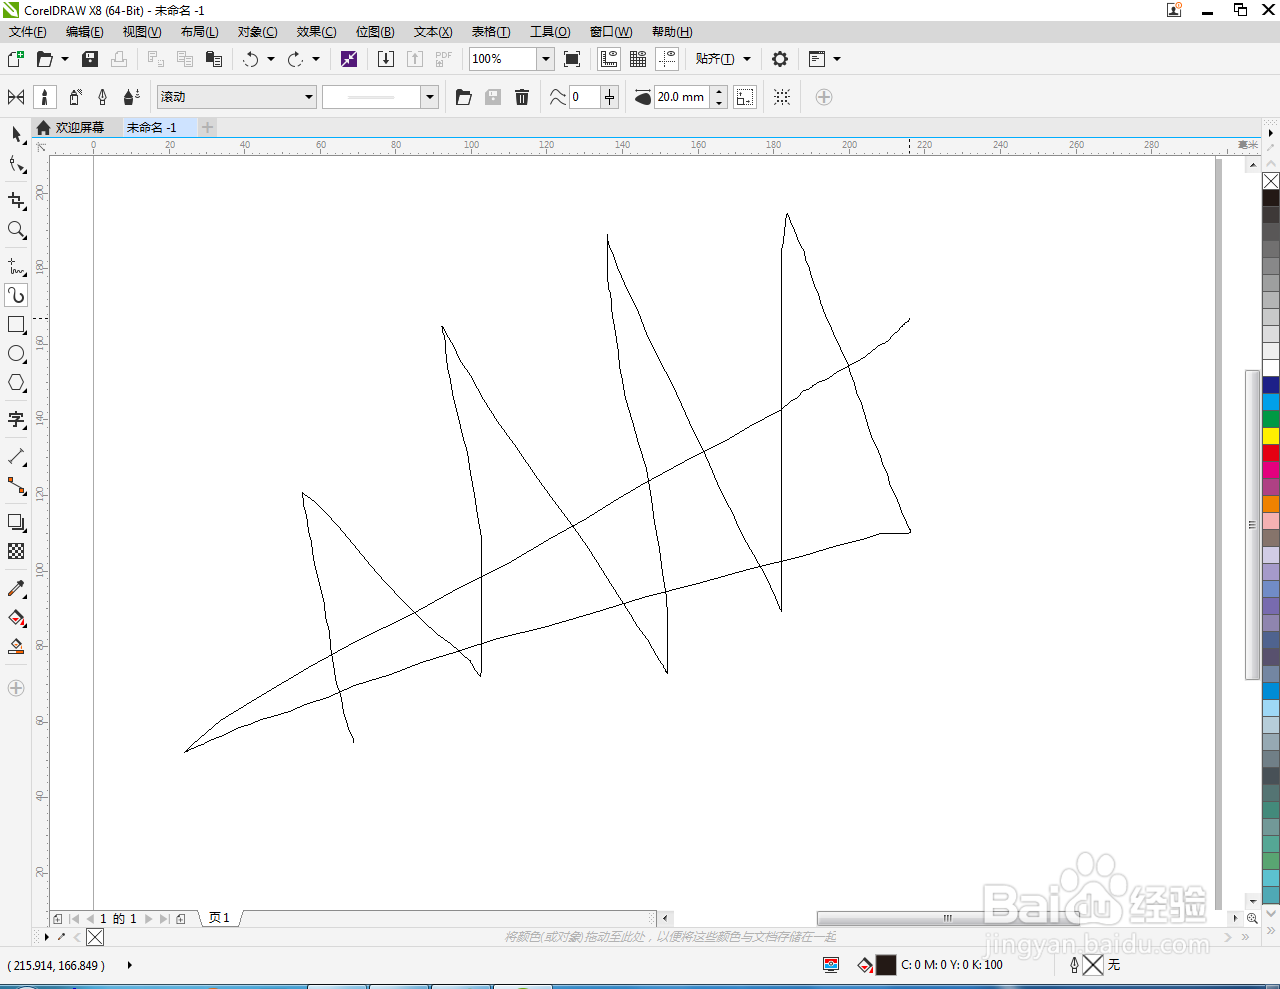This screenshot has height=989, width=1280.
Task: Select the Ellipse tool
Action: pyautogui.click(x=16, y=354)
